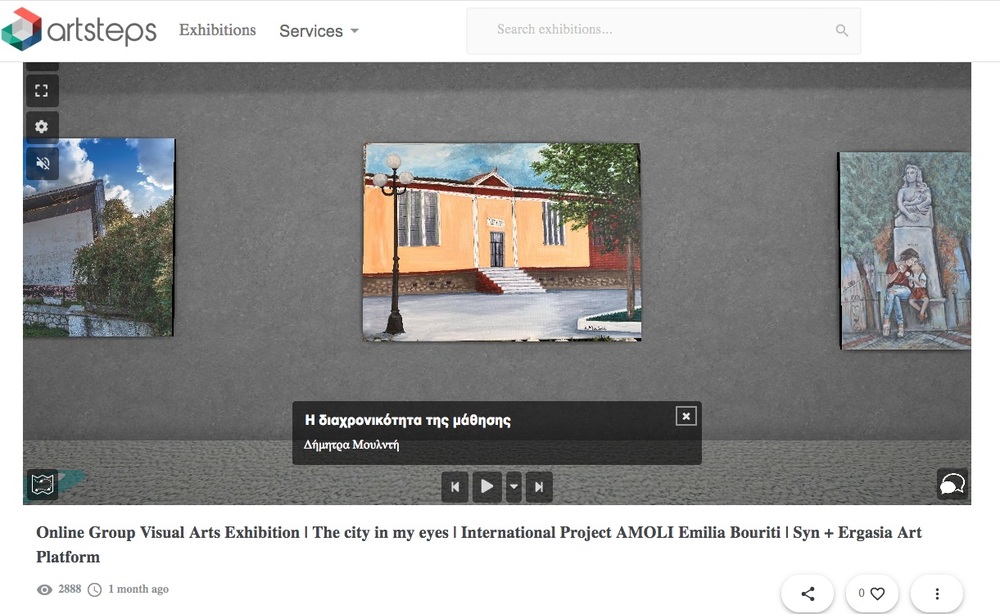Expand the playback options arrow
Viewport: 1000px width, 614px height.
513,487
